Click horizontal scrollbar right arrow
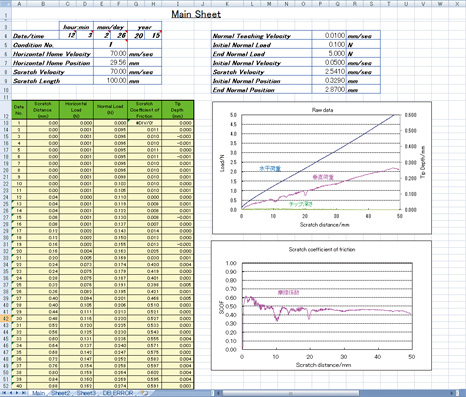Image resolution: width=466 pixels, height=397 pixels. 452,393
